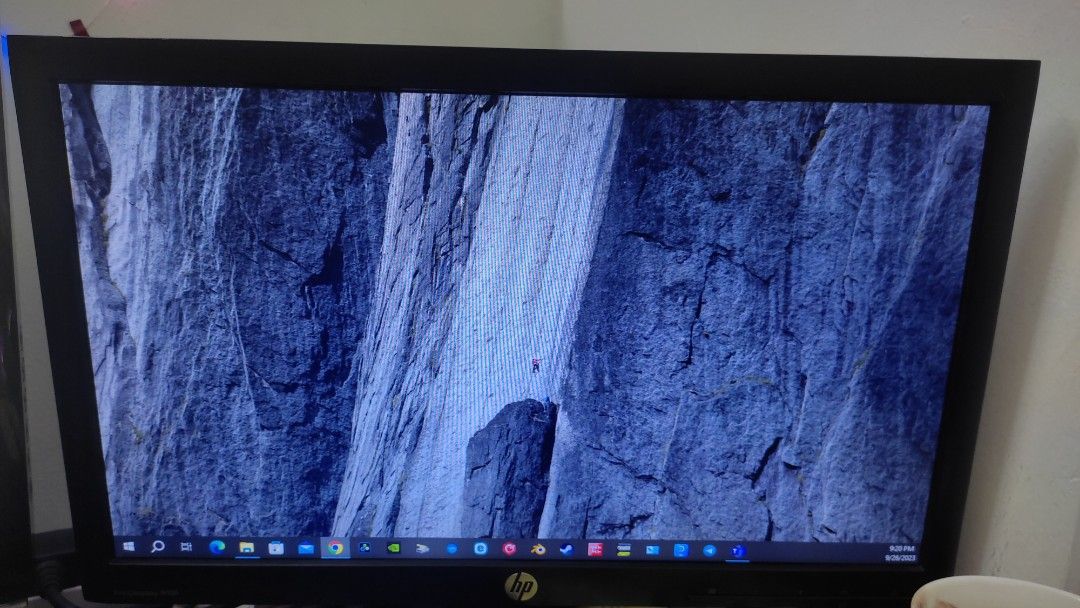
Task: Click the light blue circular 'e' icon
Action: point(480,549)
